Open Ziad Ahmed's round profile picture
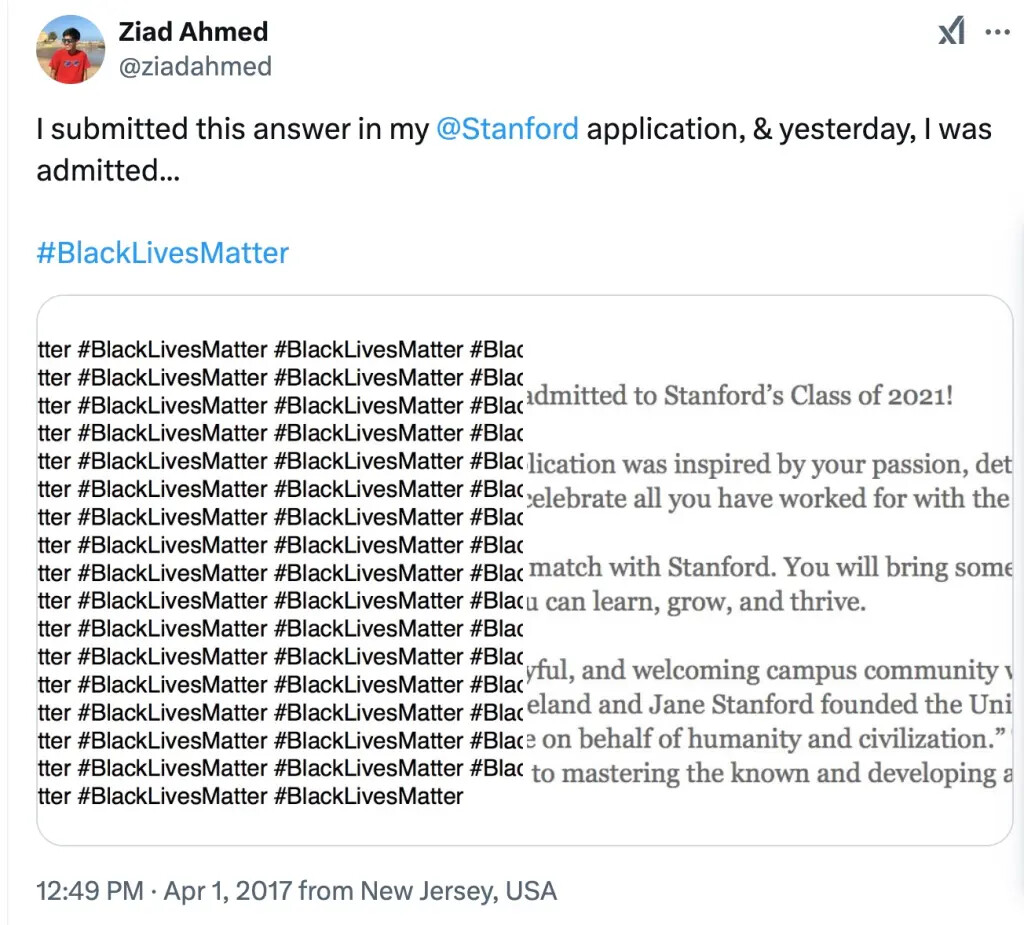 (x=71, y=50)
